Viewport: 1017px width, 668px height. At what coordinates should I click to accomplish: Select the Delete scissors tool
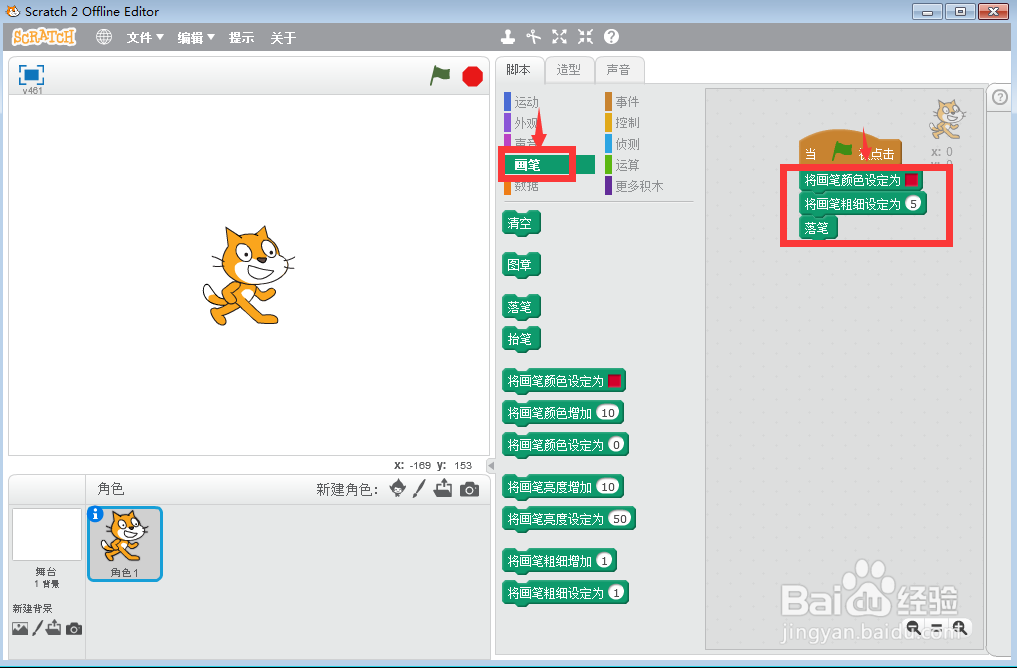click(533, 37)
